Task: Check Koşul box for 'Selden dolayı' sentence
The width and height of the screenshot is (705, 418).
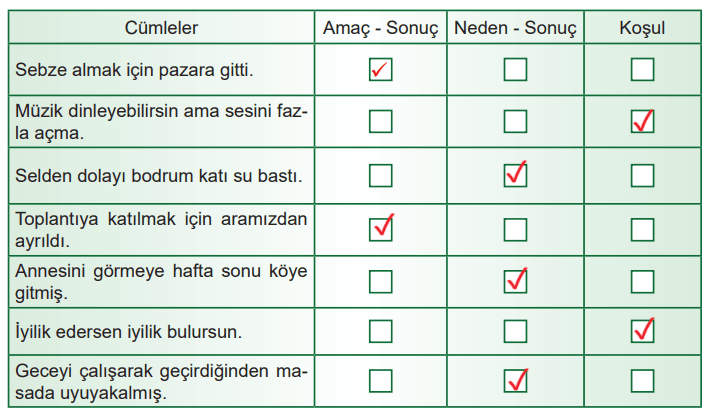Action: [x=642, y=175]
